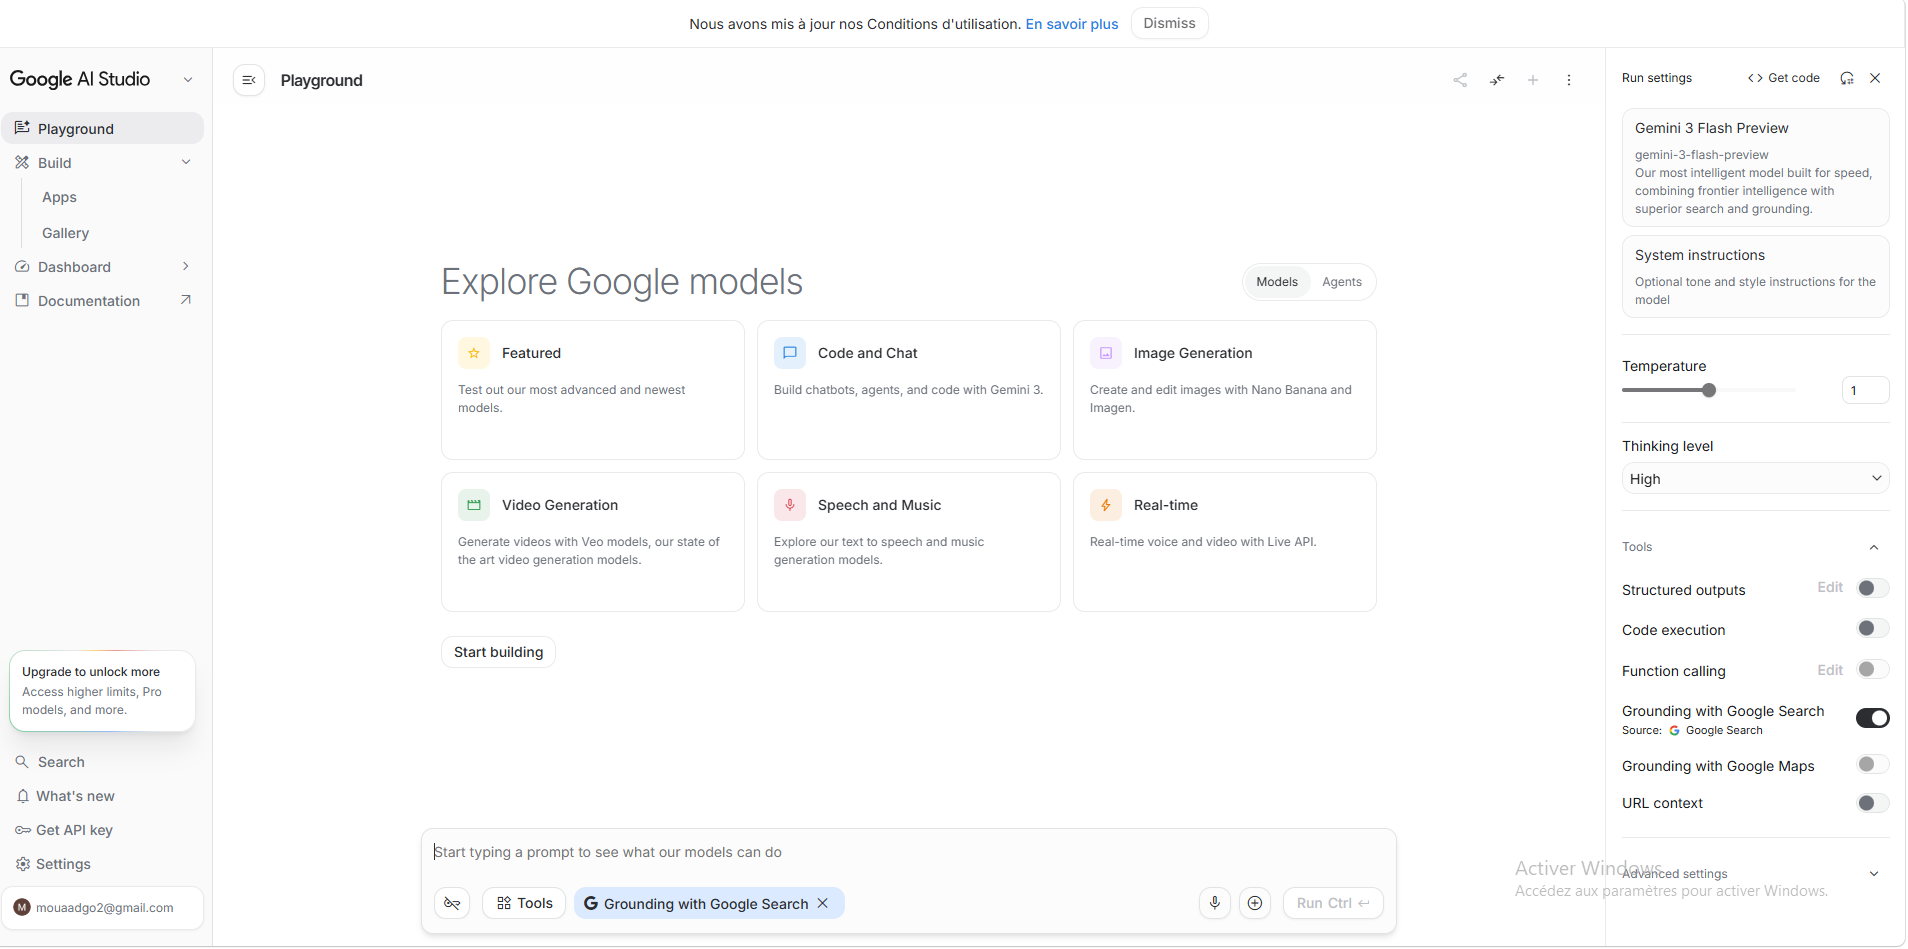Click the Build tools icon in the sidebar

click(22, 163)
